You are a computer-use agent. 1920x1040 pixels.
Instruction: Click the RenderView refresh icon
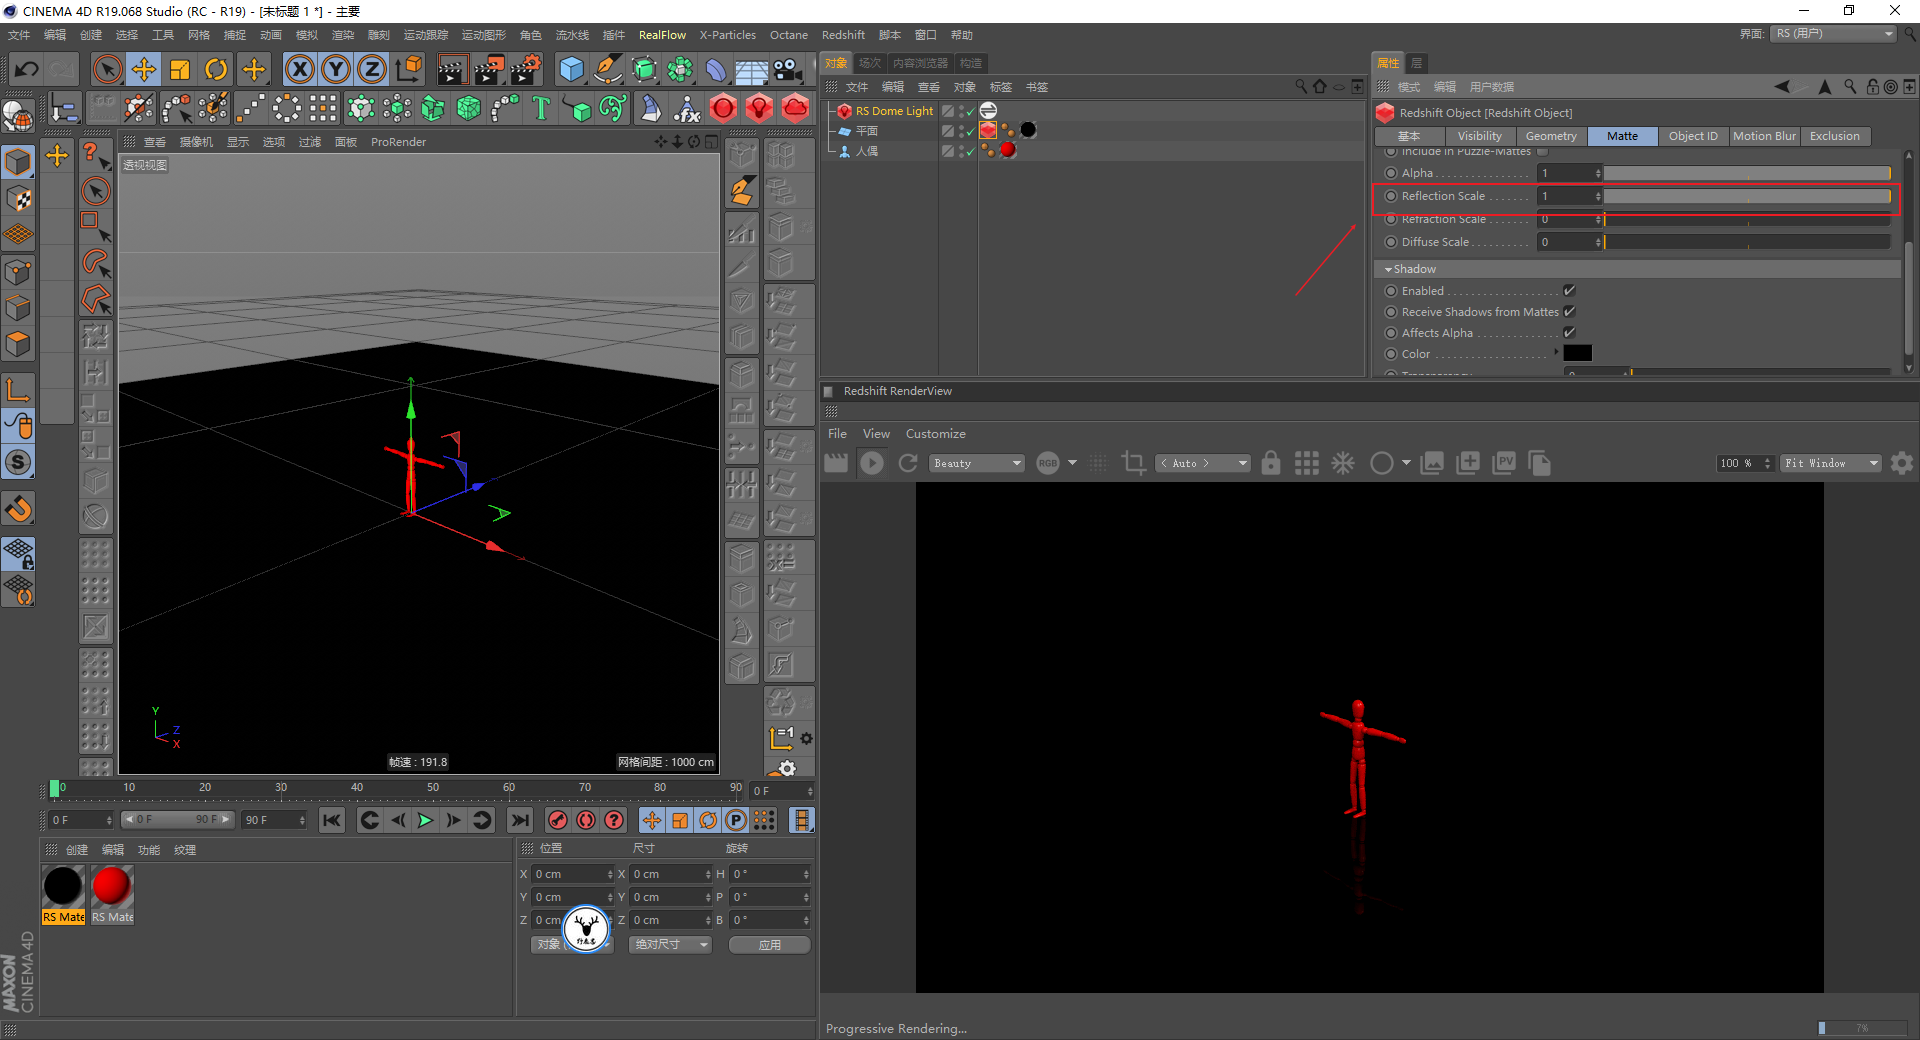[908, 463]
